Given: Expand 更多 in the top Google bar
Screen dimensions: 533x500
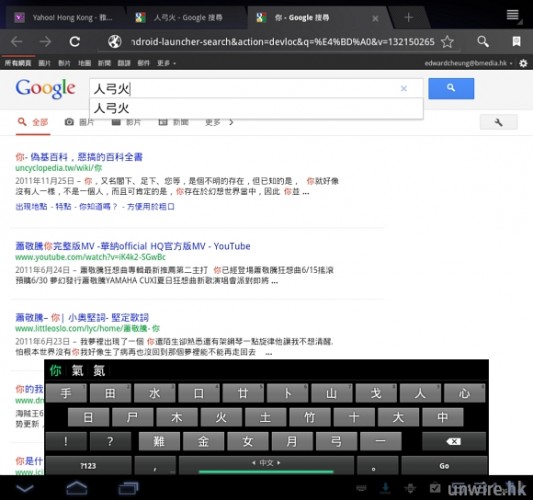Looking at the screenshot, I should 166,63.
